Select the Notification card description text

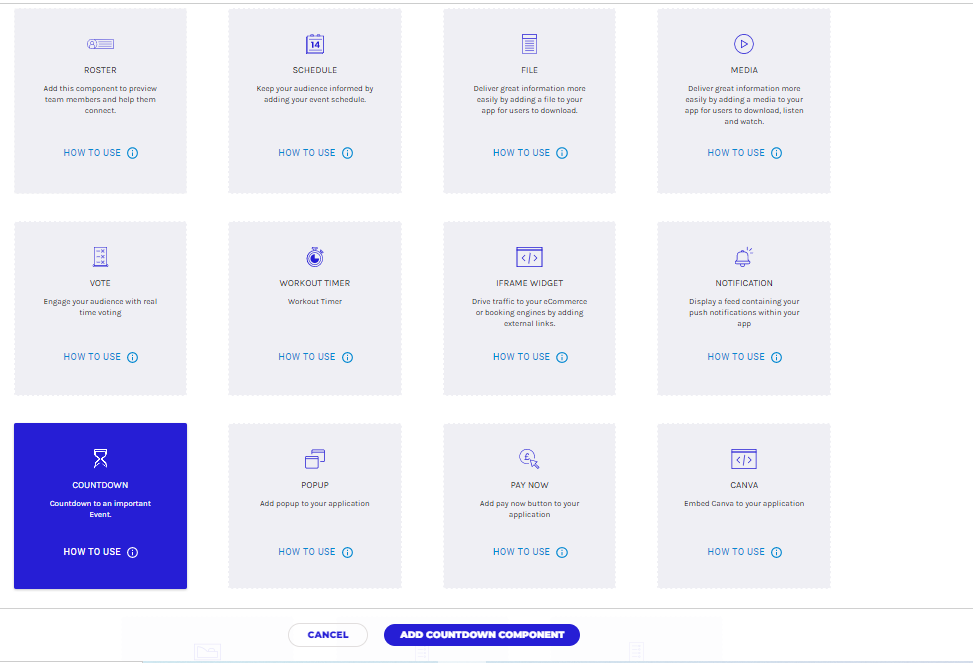pyautogui.click(x=744, y=313)
